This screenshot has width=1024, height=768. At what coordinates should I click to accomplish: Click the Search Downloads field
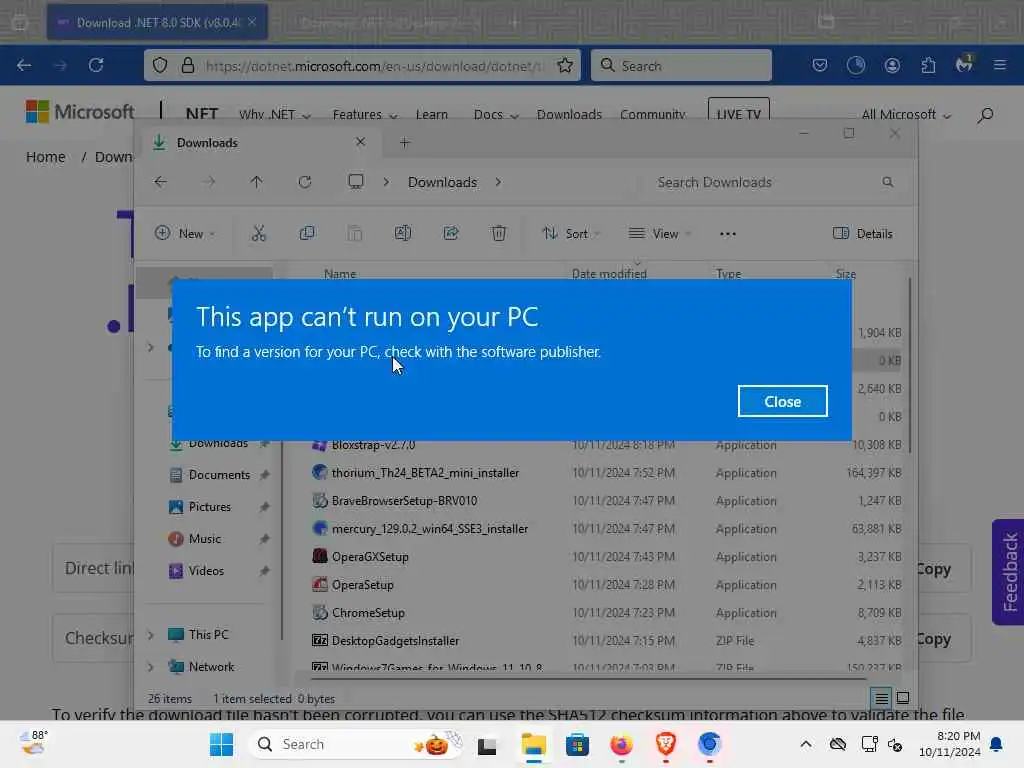774,182
